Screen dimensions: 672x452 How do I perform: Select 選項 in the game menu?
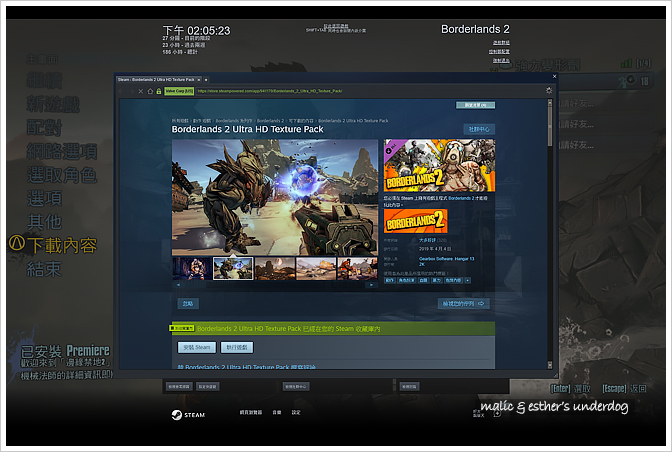(x=45, y=198)
